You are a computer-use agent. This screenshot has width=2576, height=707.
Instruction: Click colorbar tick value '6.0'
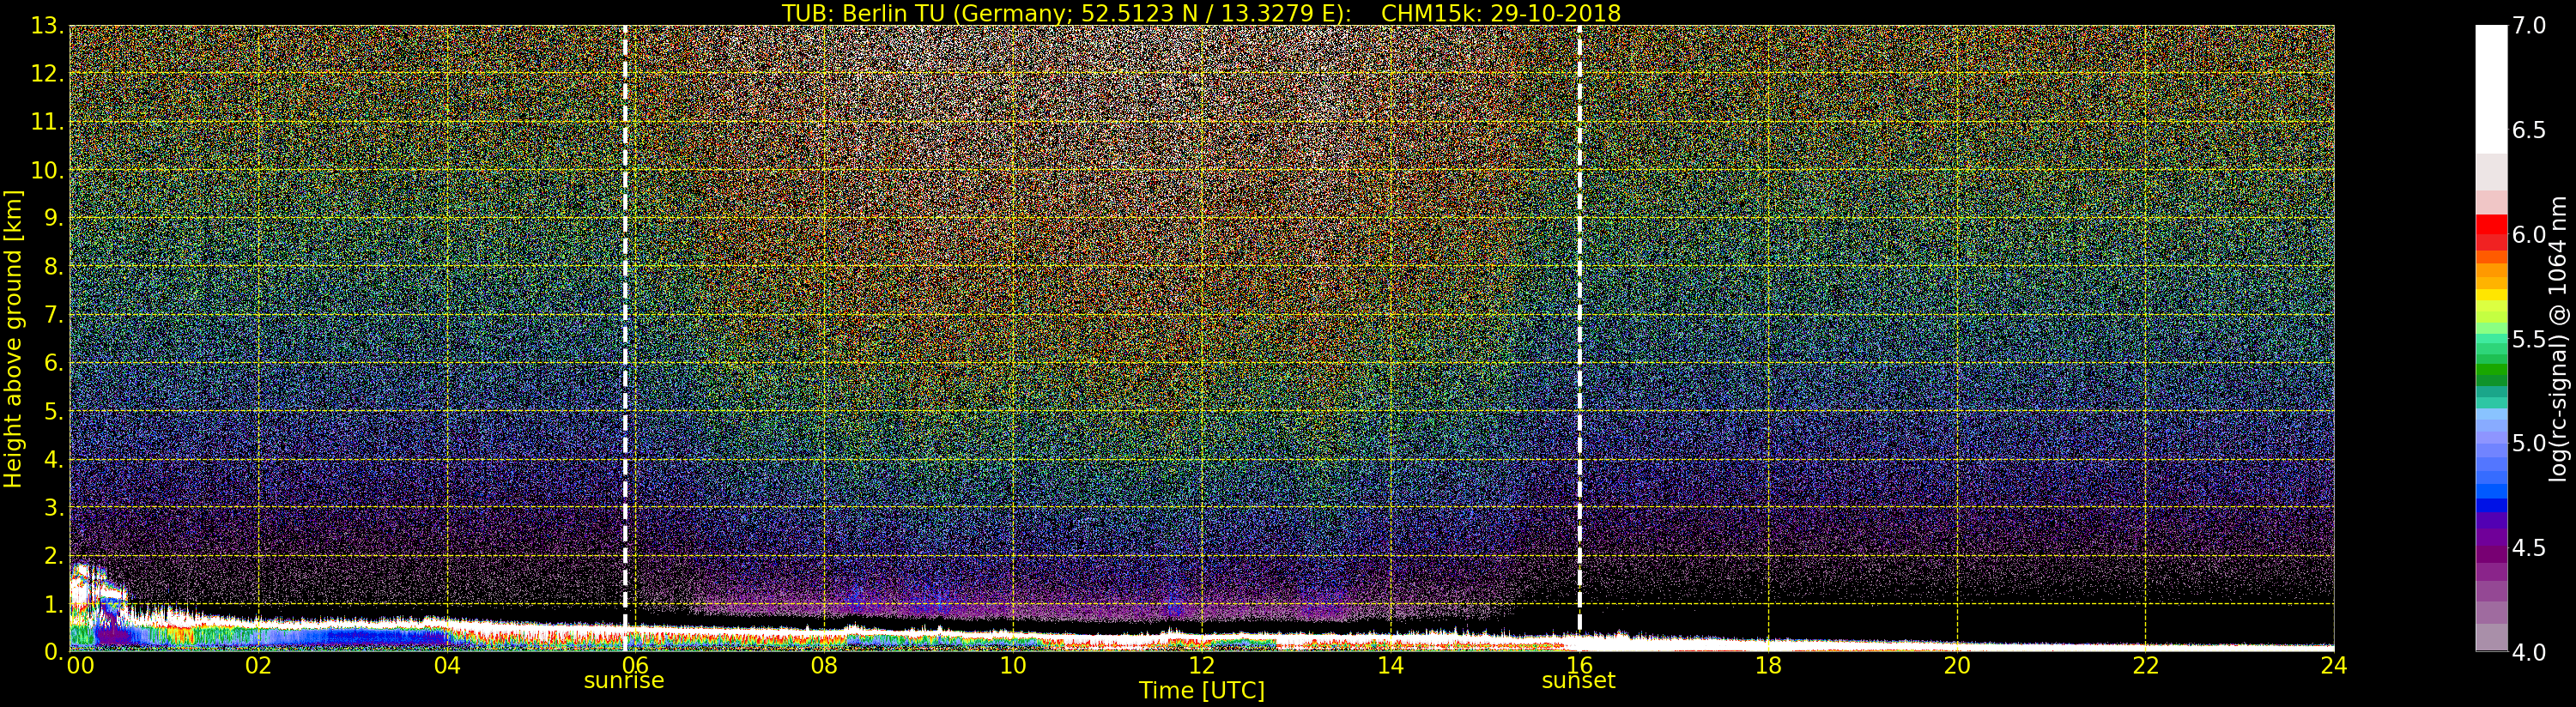(2529, 235)
